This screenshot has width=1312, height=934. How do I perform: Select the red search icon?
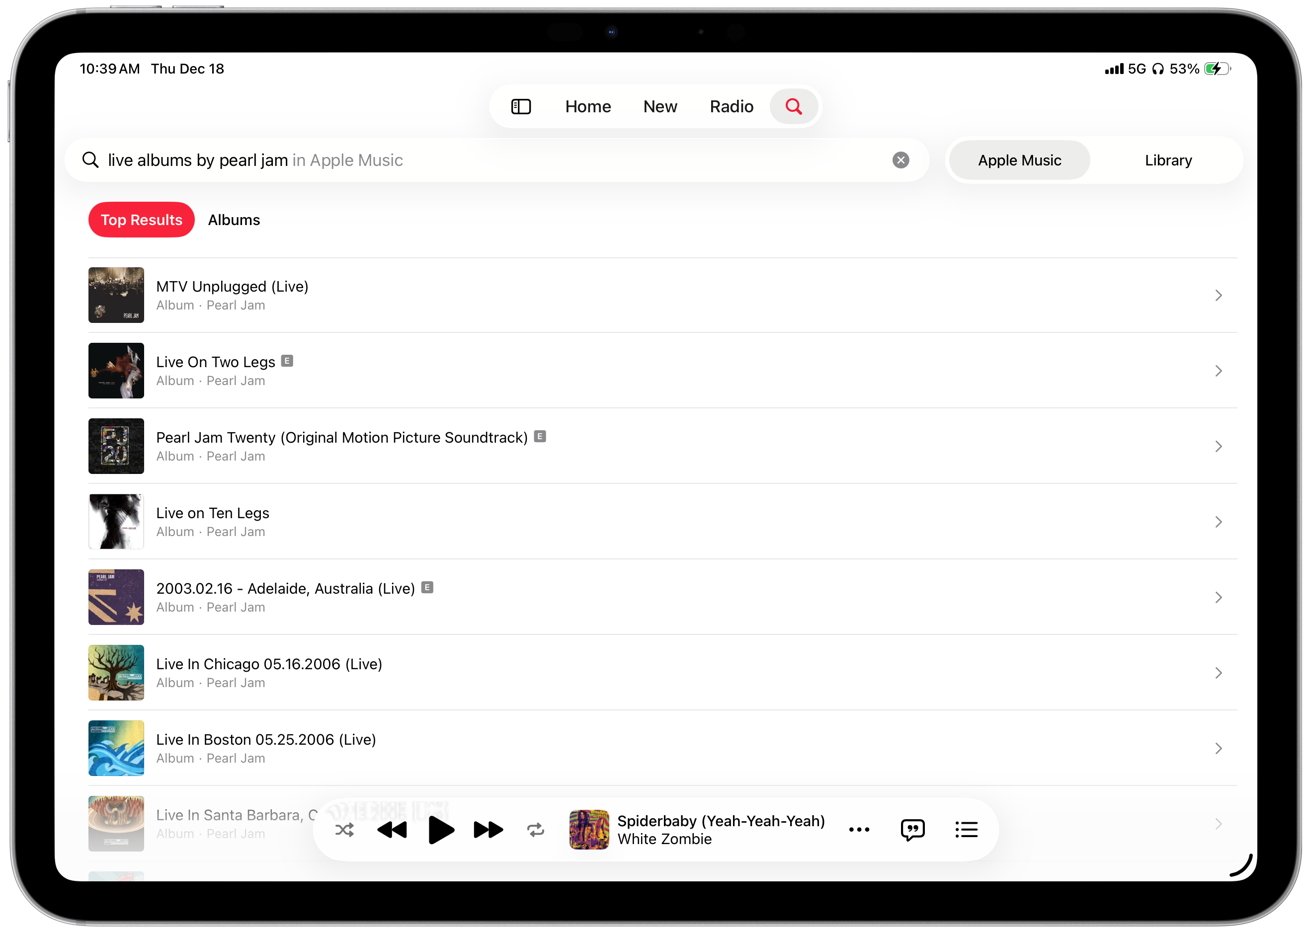coord(793,106)
